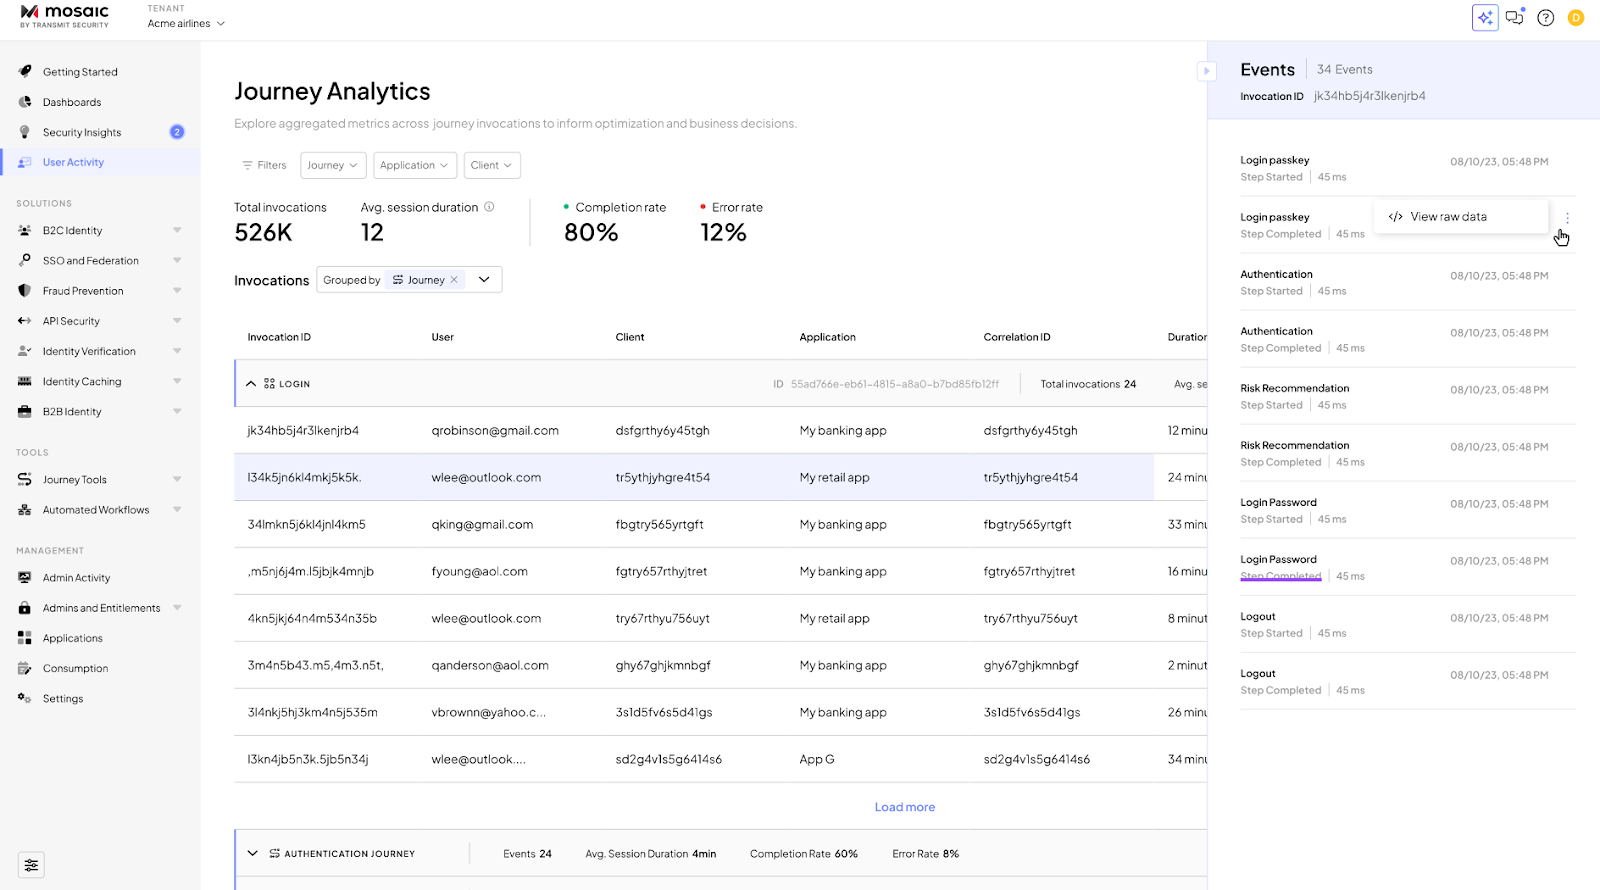1600x890 pixels.
Task: Open the Application filter dropdown
Action: tap(414, 165)
